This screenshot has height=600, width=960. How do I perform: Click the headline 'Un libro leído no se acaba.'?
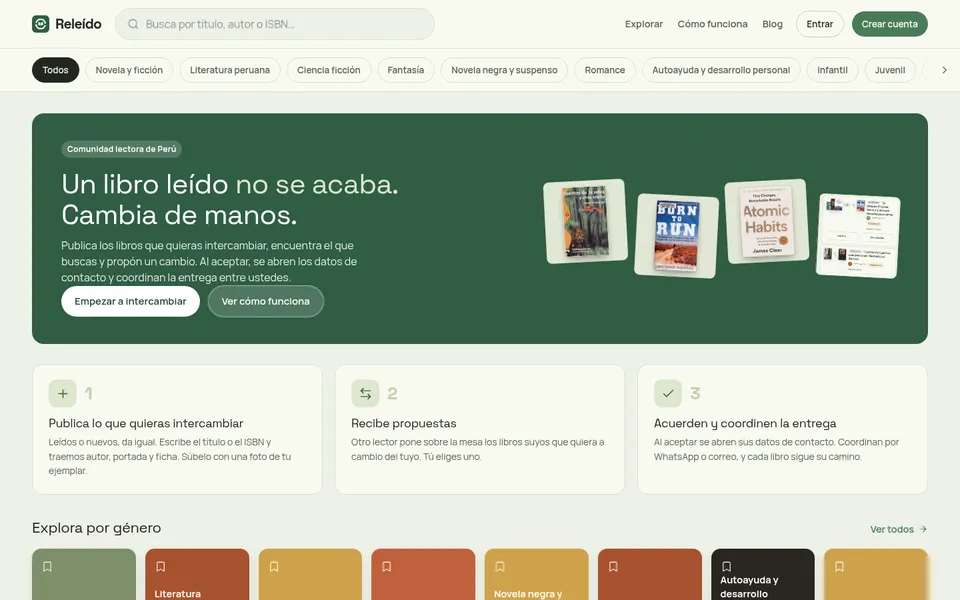pyautogui.click(x=230, y=184)
